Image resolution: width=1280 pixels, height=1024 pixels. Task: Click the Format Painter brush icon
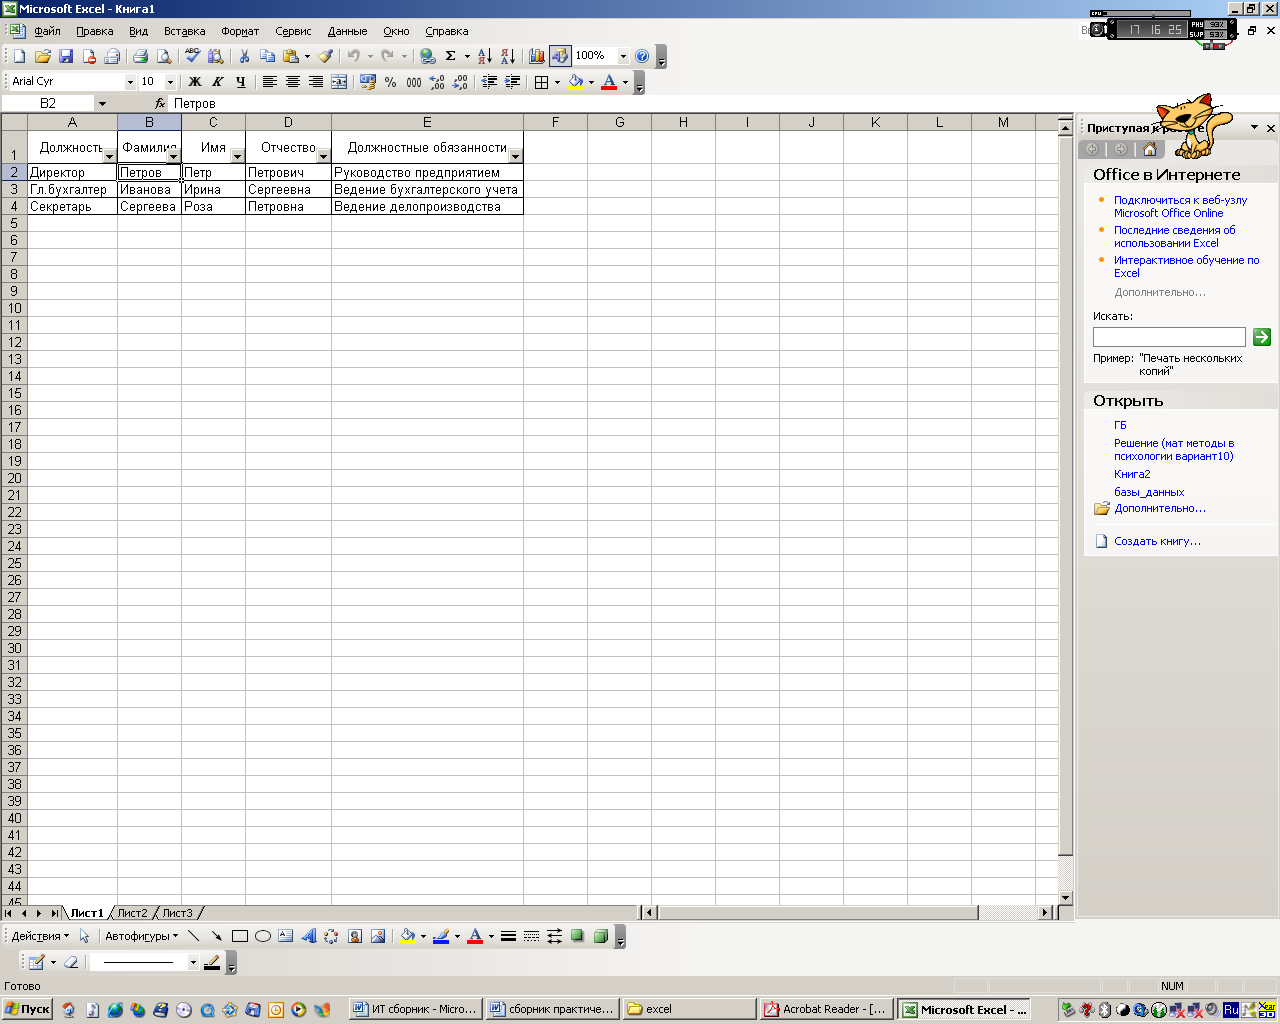click(325, 56)
